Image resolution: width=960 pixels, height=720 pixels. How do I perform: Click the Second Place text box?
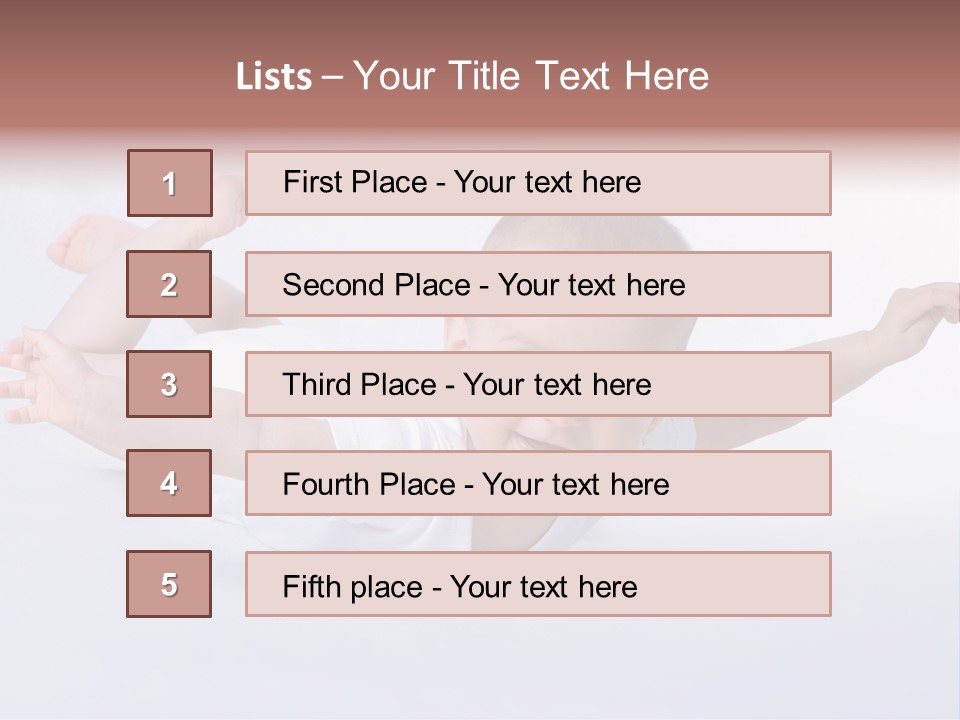(x=538, y=284)
